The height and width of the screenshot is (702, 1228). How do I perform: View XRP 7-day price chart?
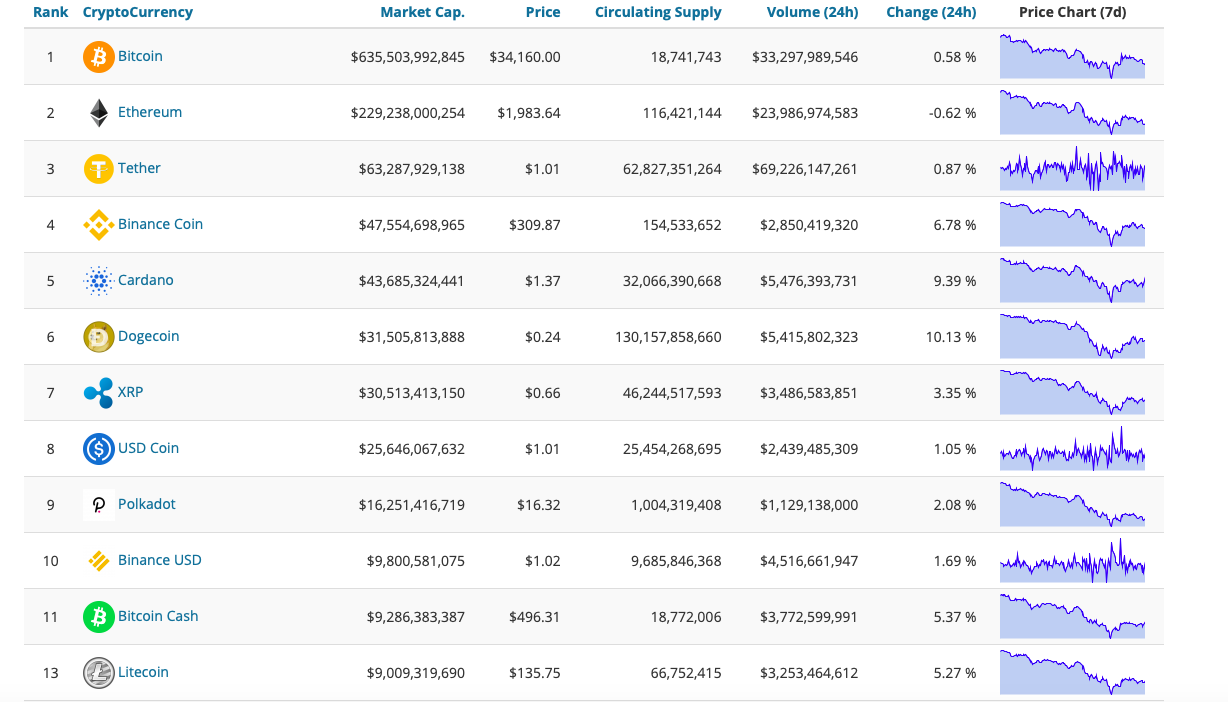pyautogui.click(x=1072, y=393)
